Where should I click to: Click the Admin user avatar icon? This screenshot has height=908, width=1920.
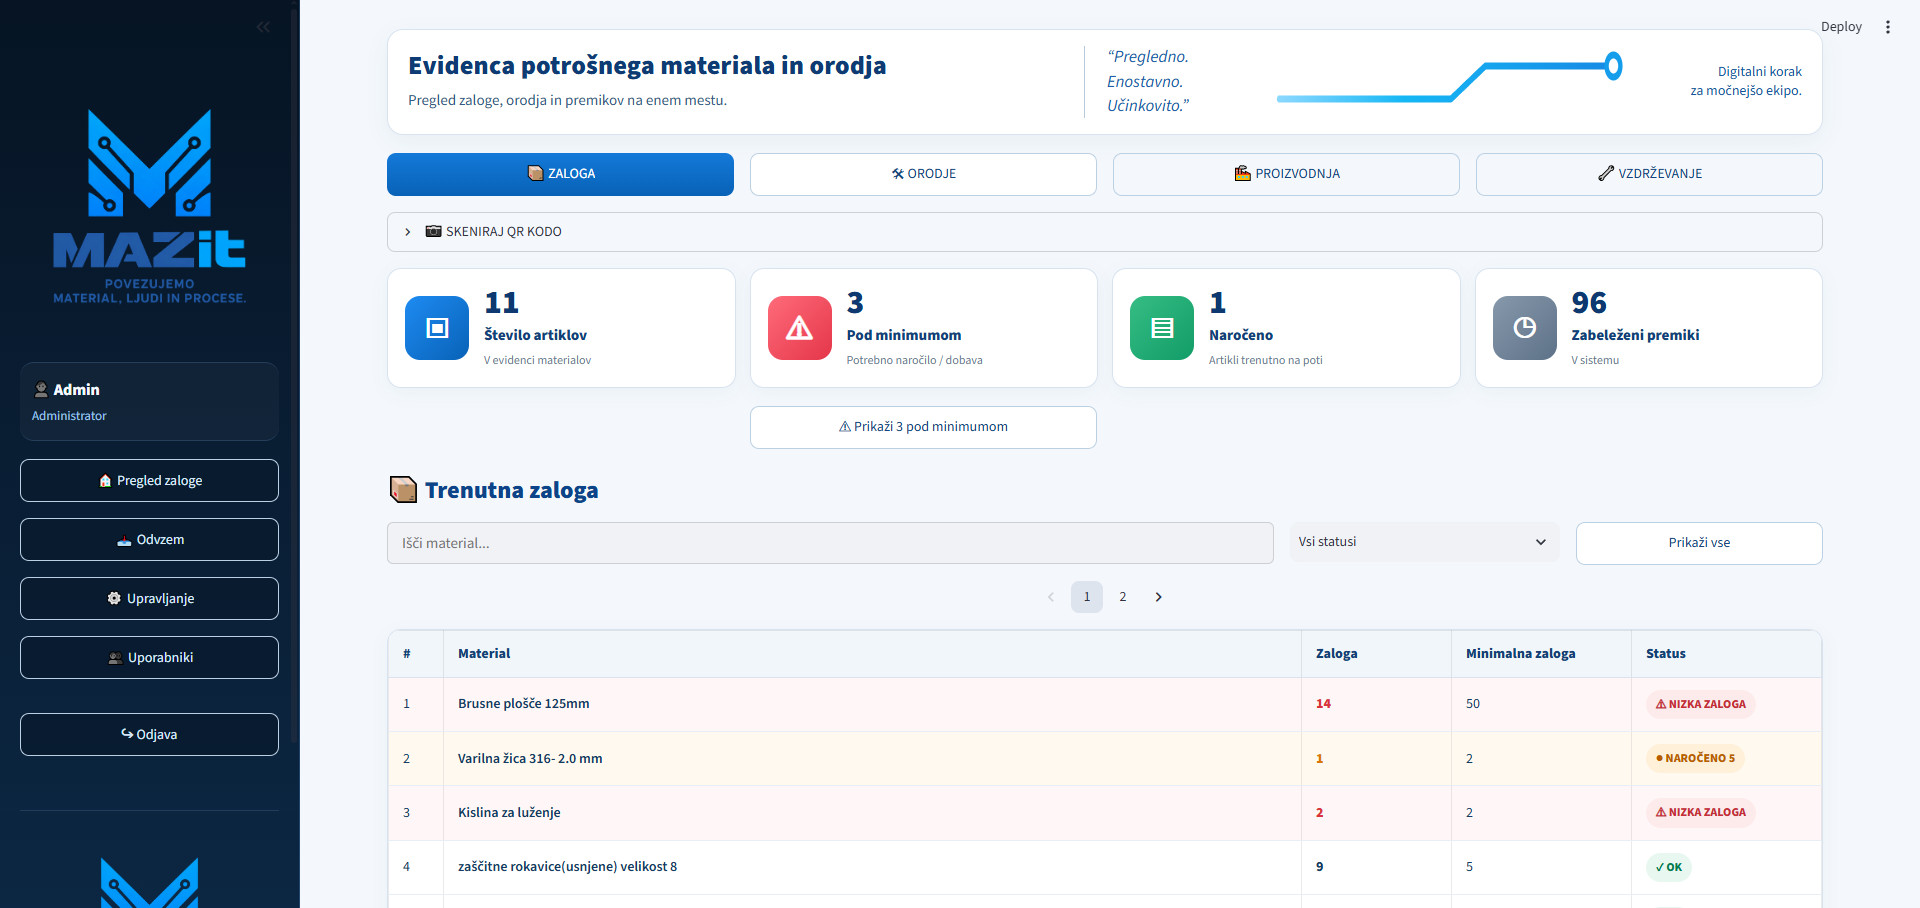point(41,389)
